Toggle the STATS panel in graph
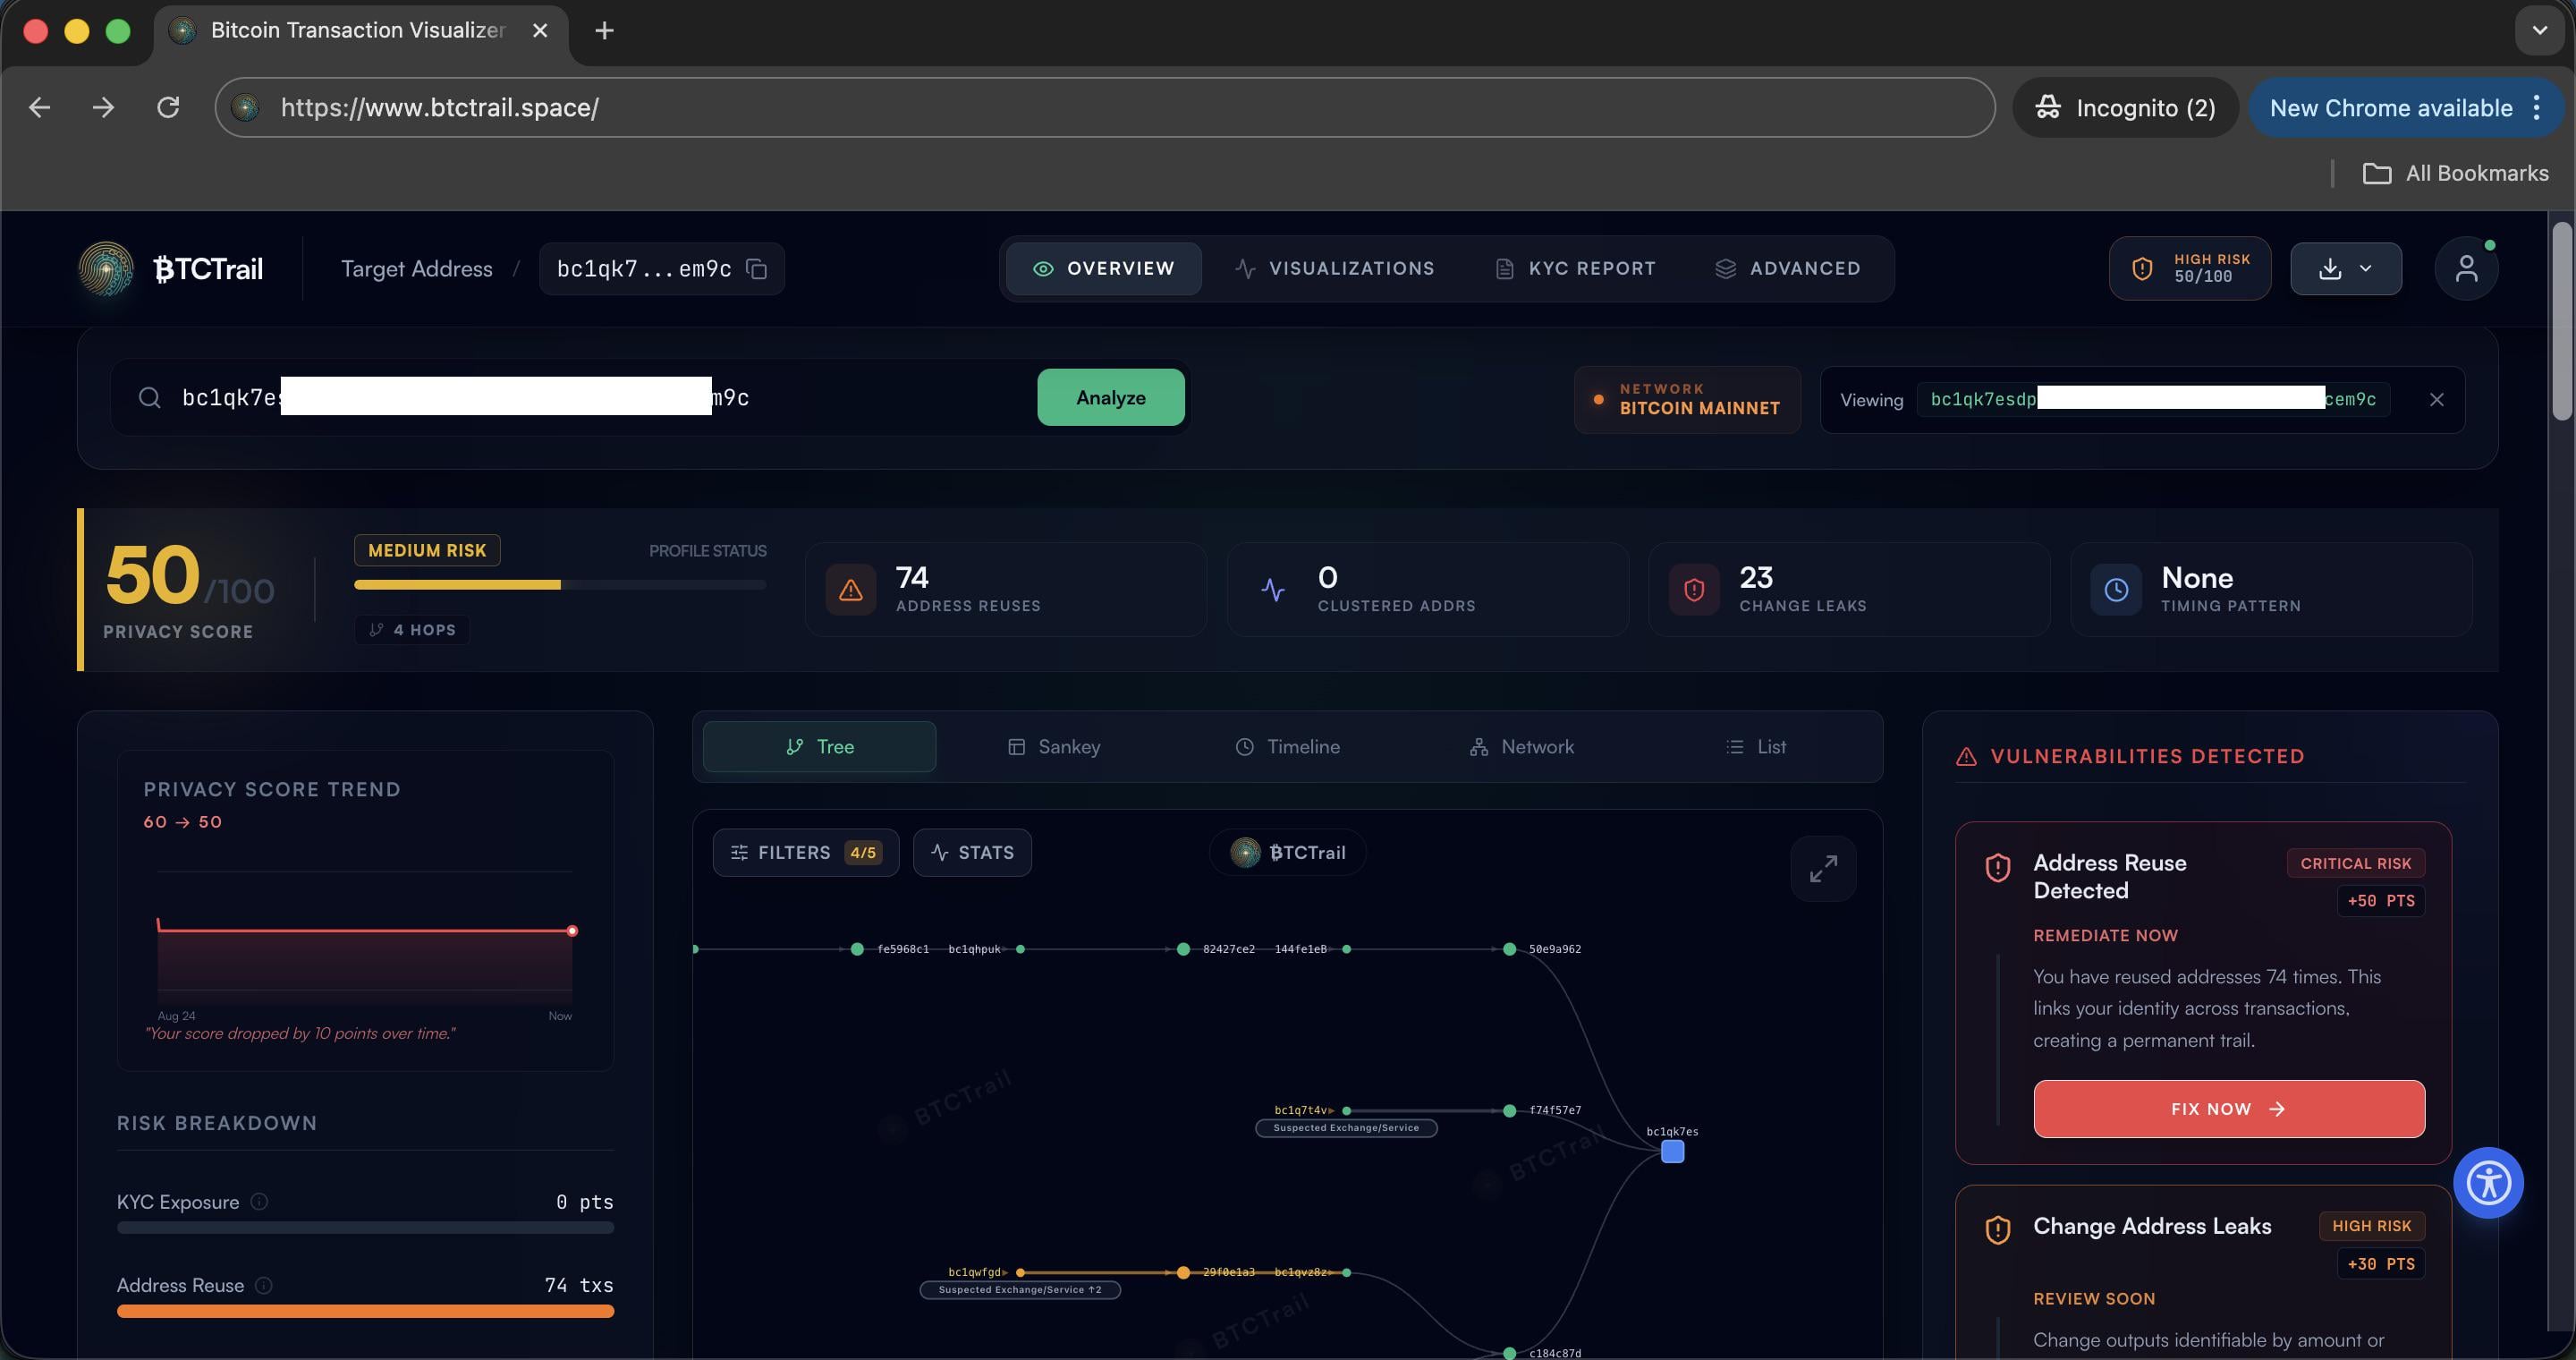Screen dimensions: 2576x1360 pyautogui.click(x=972, y=852)
